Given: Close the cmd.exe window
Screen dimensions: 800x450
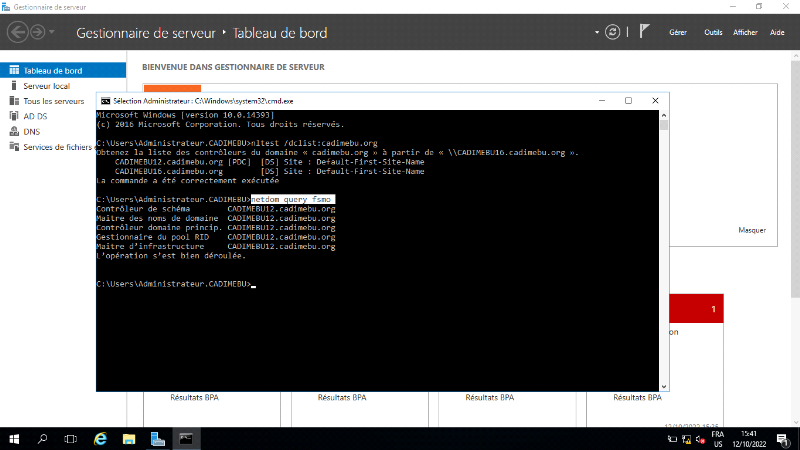Looking at the screenshot, I should click(655, 101).
